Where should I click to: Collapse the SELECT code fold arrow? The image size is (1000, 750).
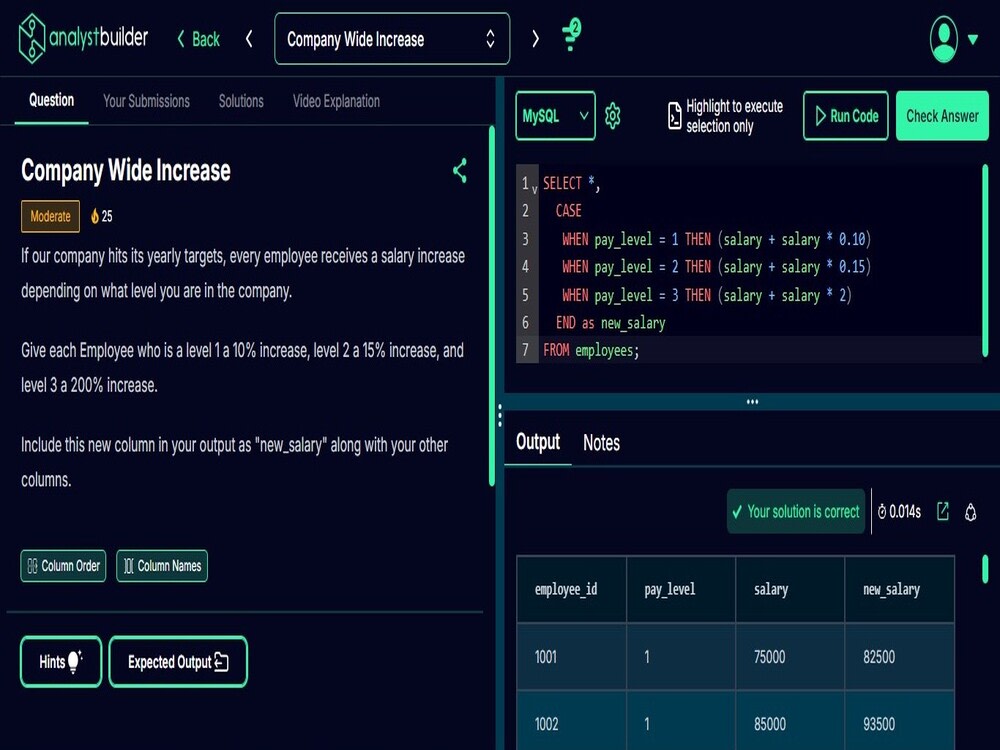[x=534, y=189]
